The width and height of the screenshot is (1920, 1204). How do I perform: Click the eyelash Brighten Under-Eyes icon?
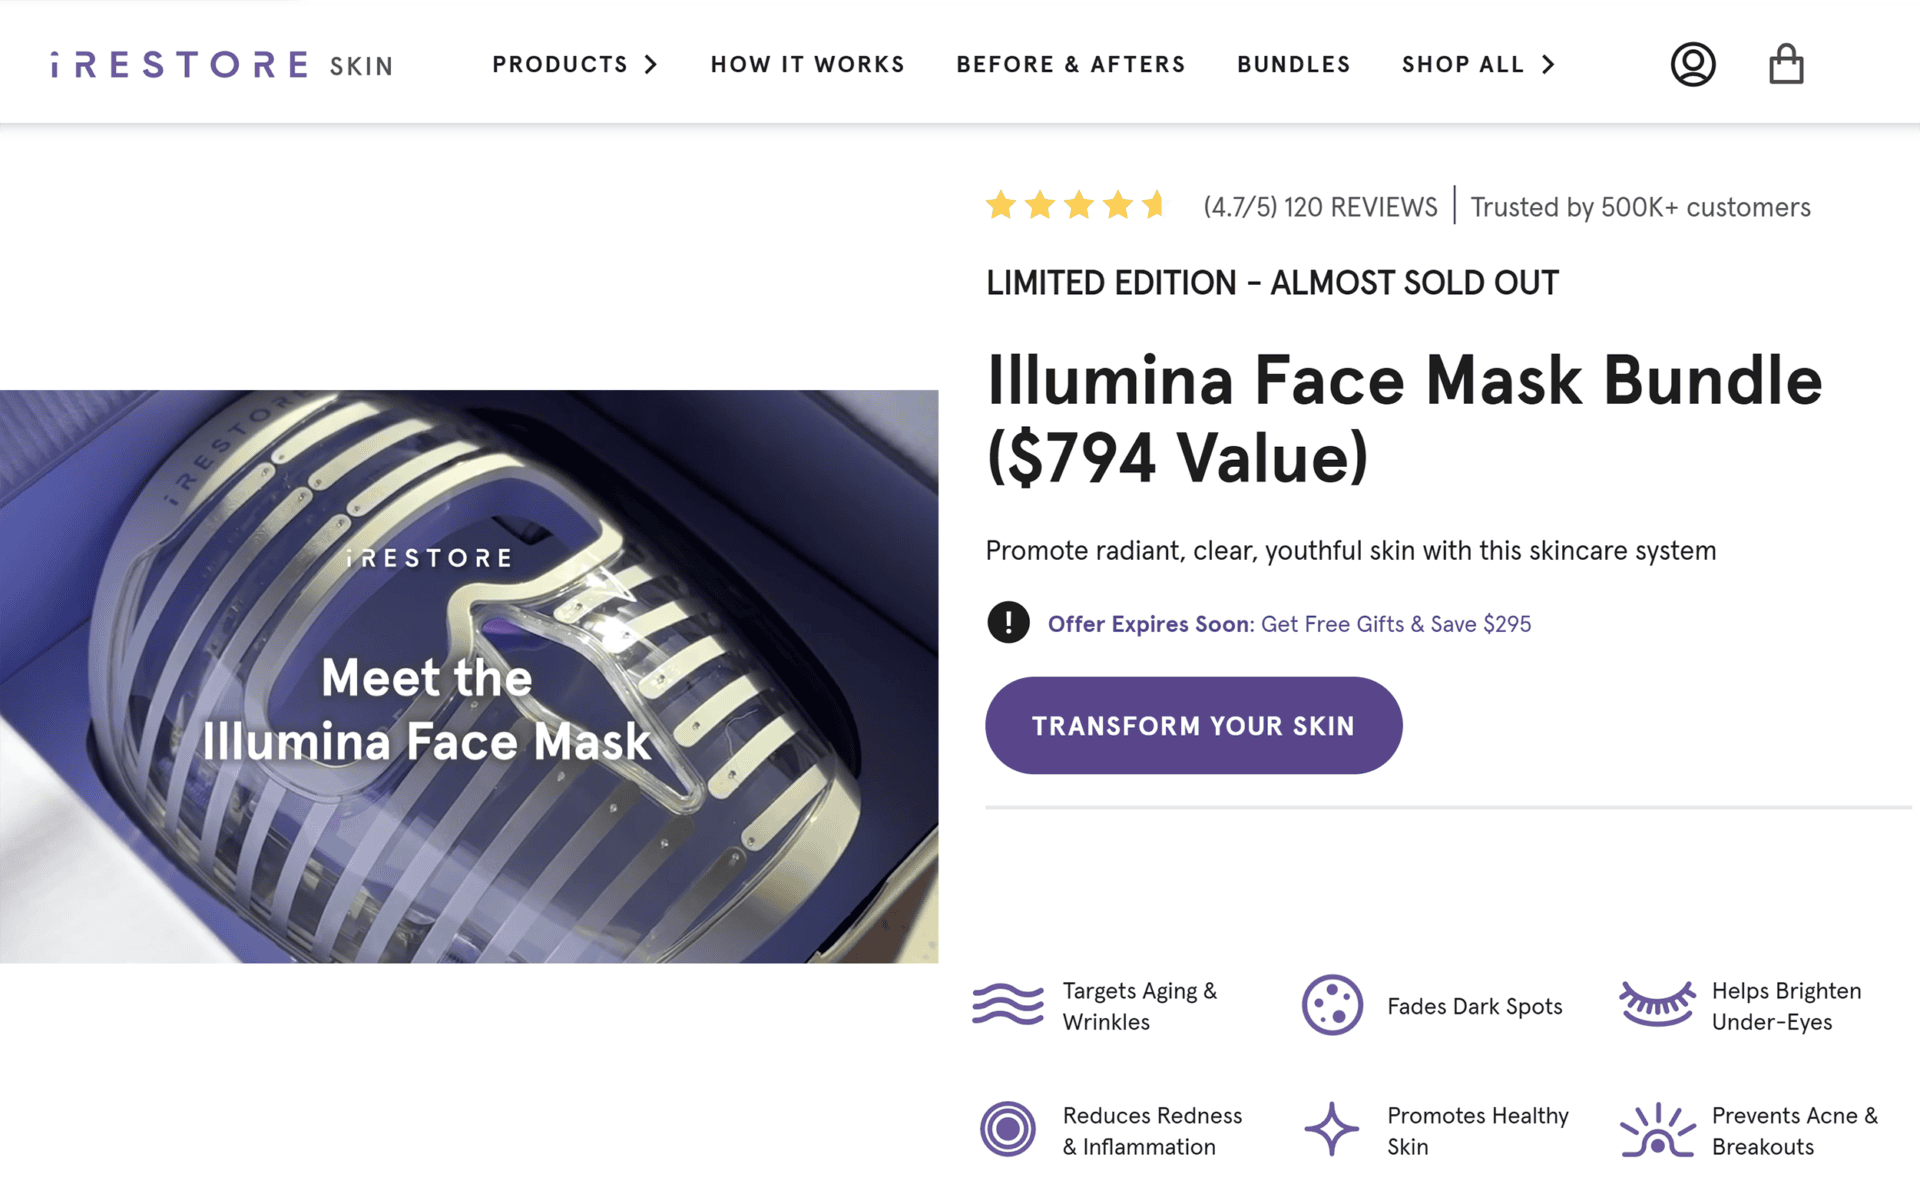click(x=1657, y=1004)
